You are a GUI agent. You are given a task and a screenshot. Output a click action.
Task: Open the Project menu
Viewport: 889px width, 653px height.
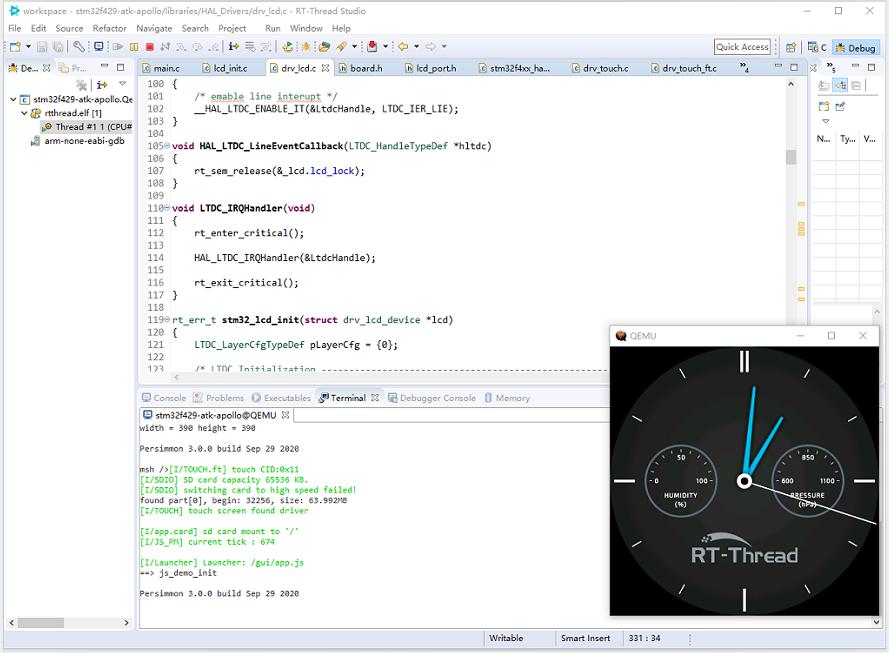point(232,28)
